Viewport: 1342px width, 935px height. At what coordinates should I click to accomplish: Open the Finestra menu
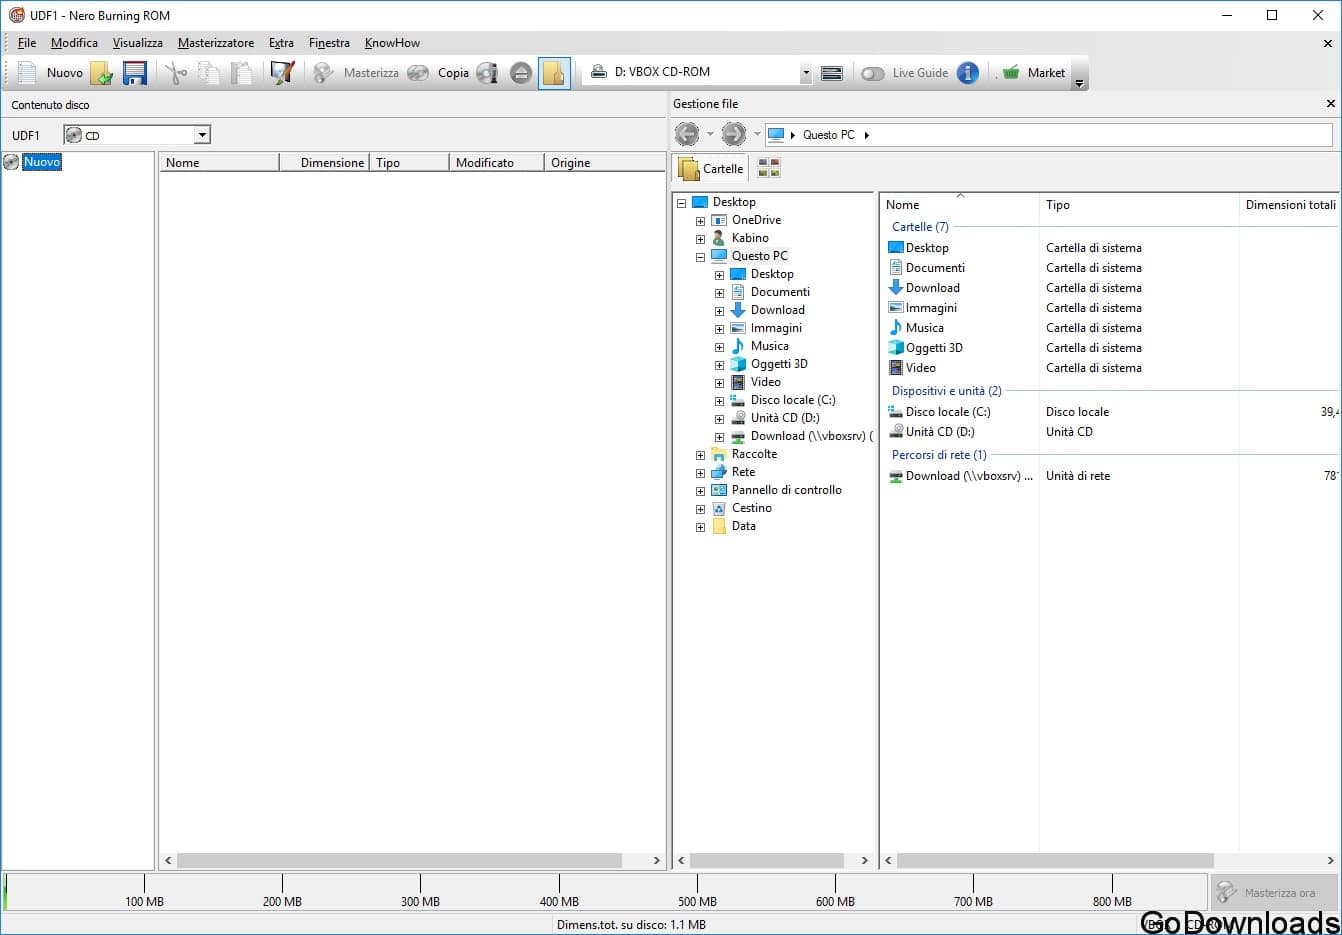329,43
